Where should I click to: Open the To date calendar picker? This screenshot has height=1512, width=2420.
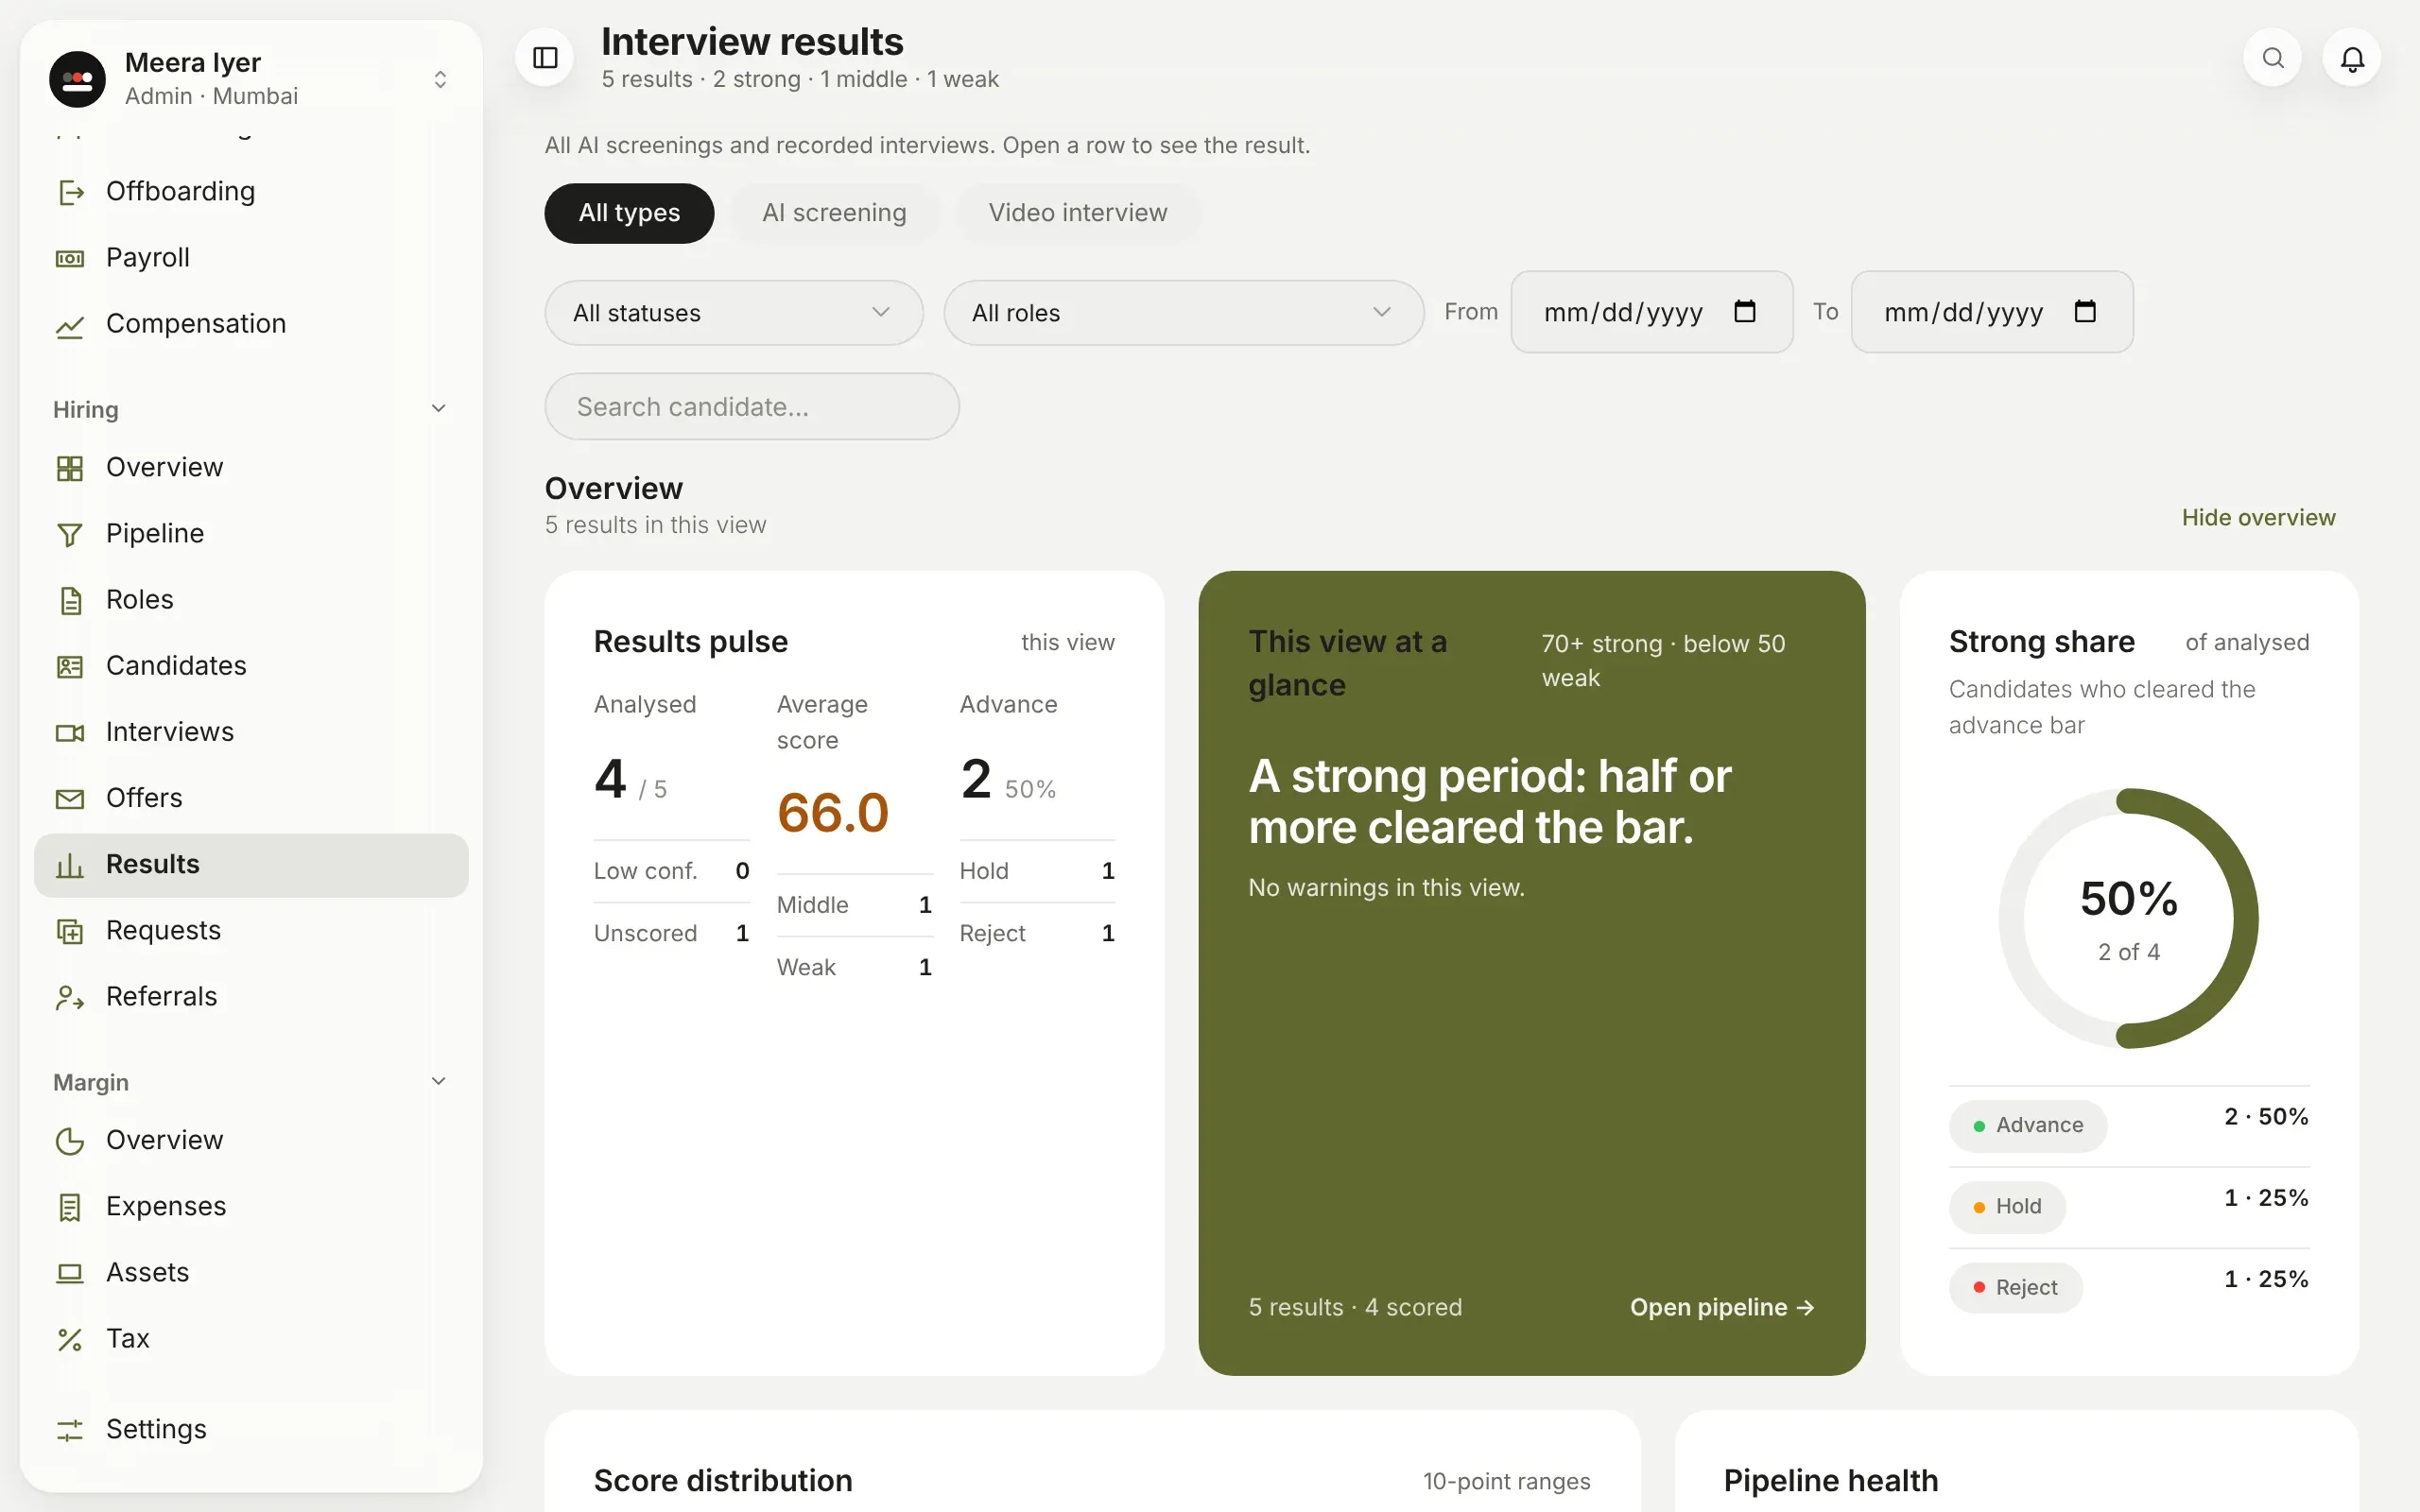(2085, 312)
